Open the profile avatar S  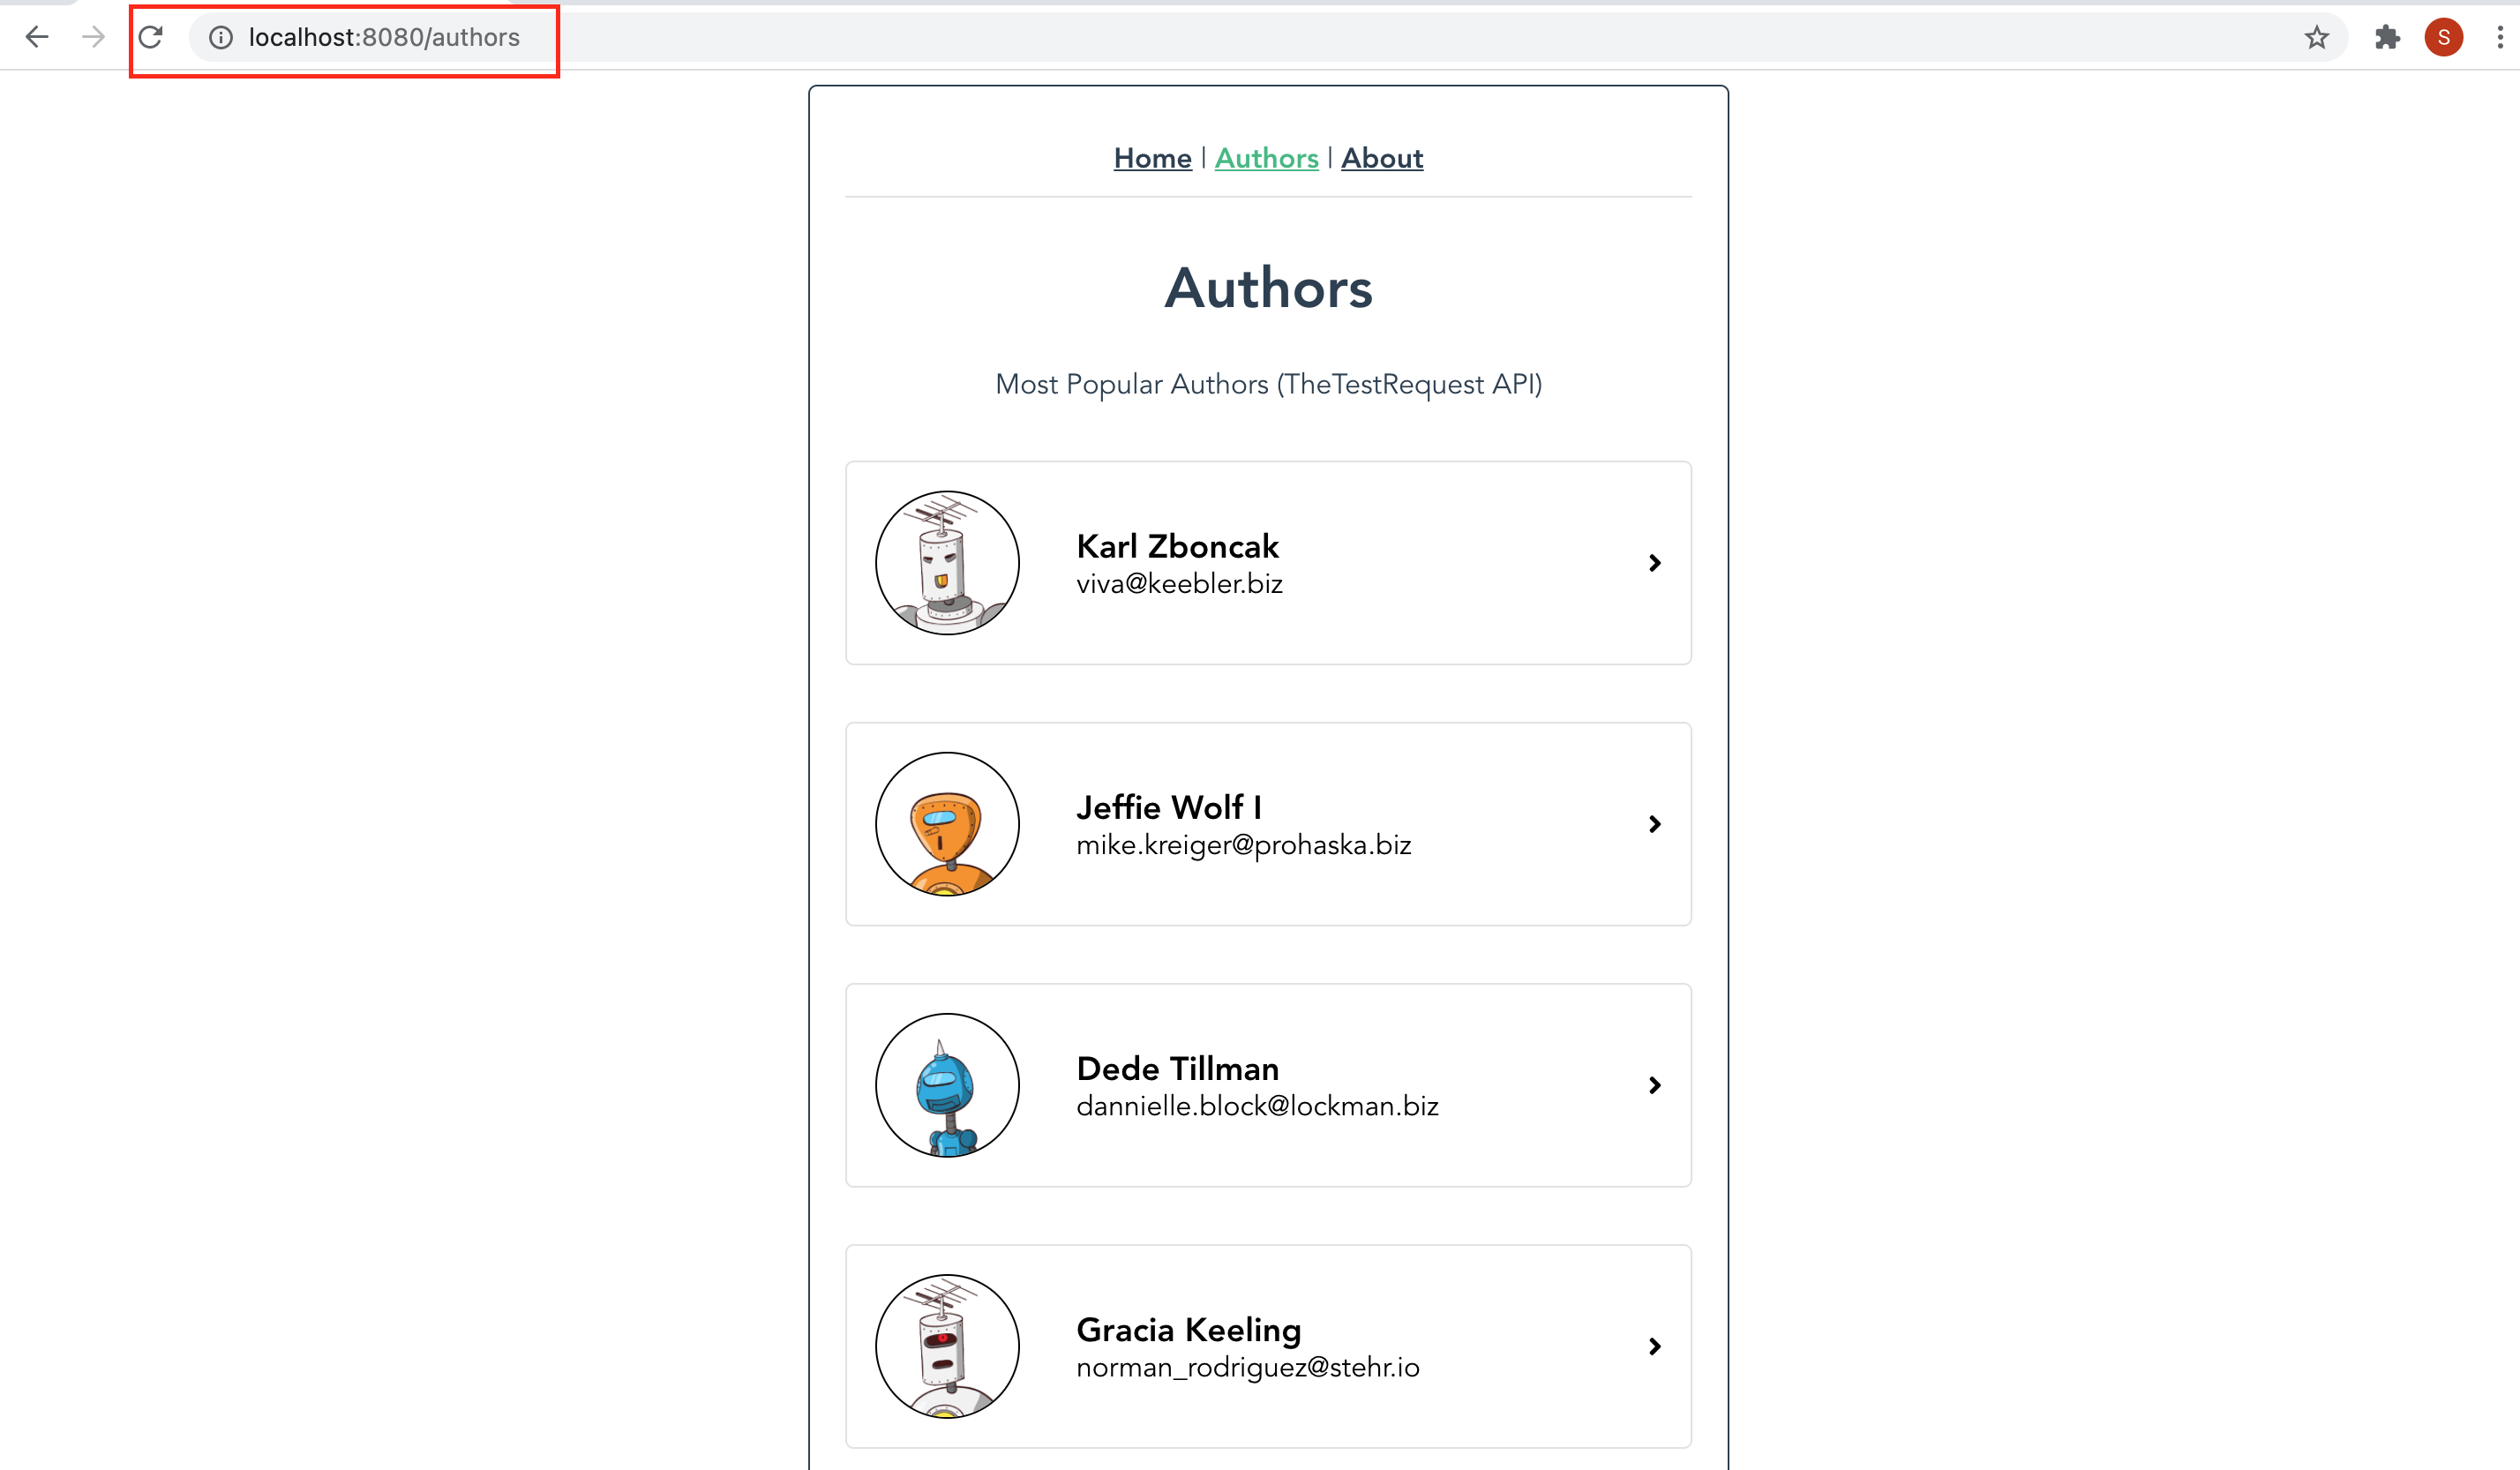click(x=2443, y=38)
